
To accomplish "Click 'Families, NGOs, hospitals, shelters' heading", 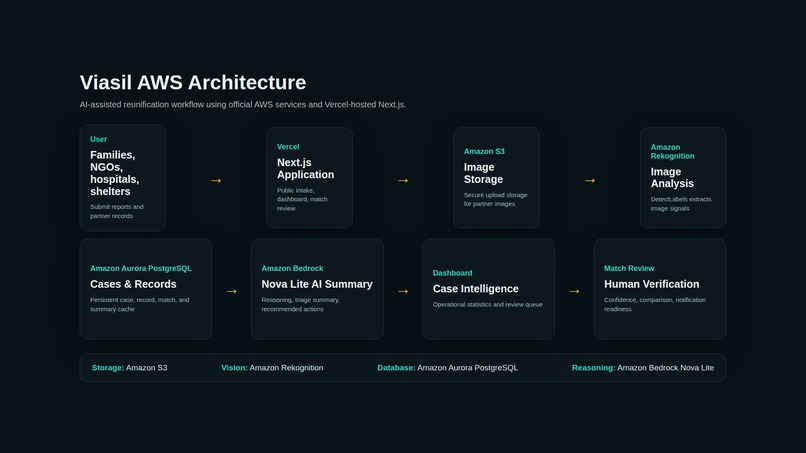I will [x=115, y=173].
